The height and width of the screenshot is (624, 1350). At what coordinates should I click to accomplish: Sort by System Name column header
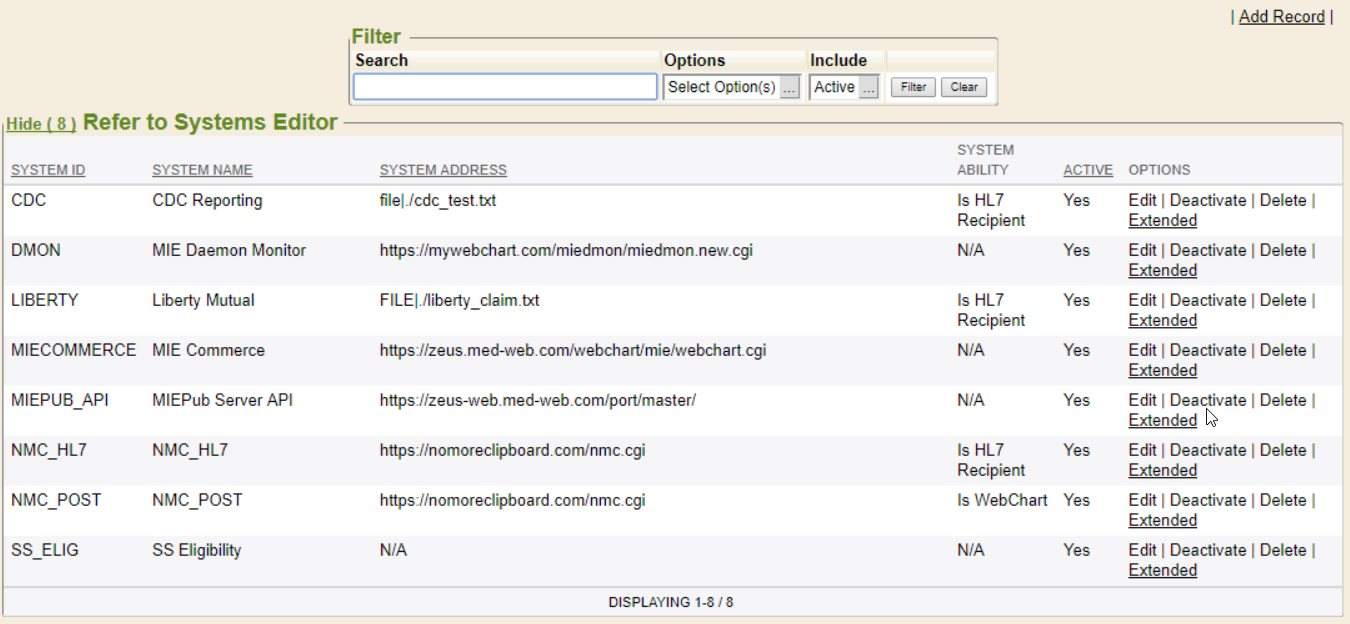click(202, 170)
